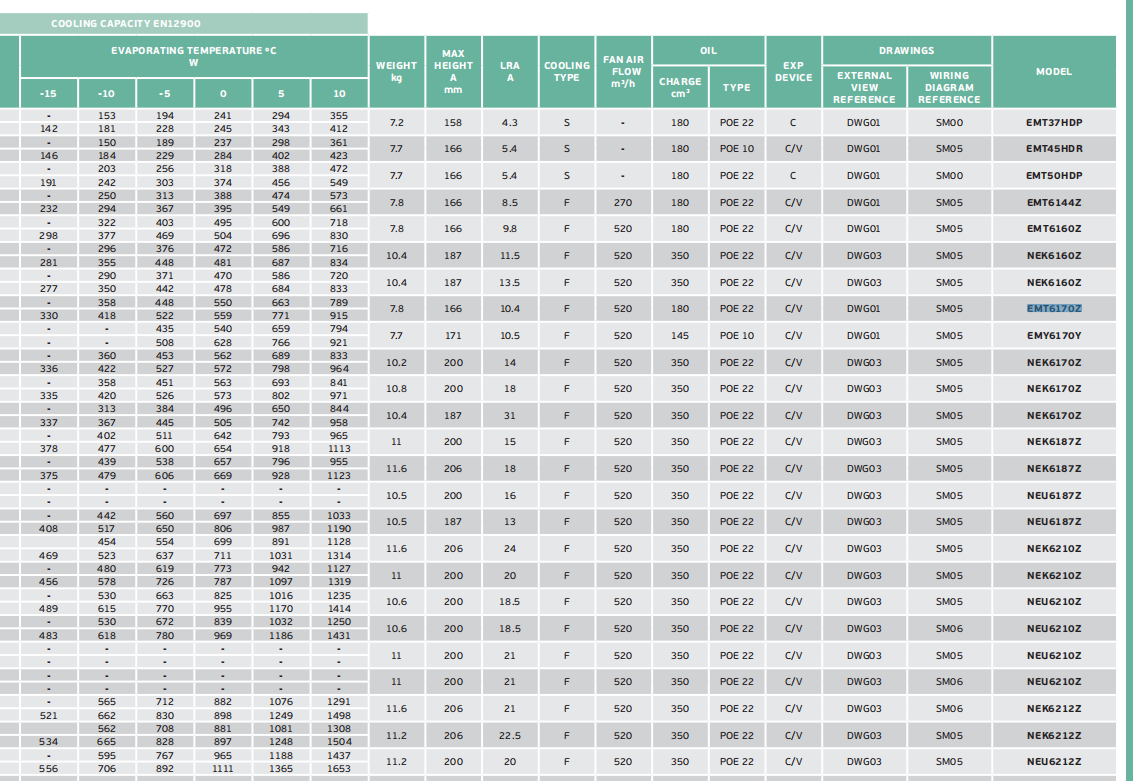Select the DRAWINGS group header
This screenshot has height=781, width=1133.
coord(906,50)
